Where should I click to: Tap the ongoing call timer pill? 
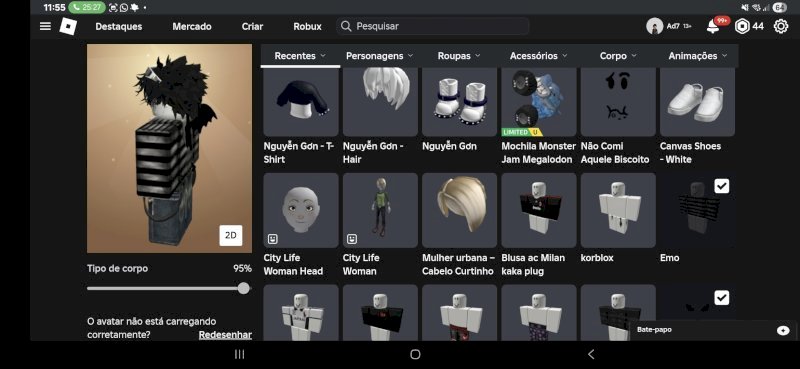pos(87,7)
